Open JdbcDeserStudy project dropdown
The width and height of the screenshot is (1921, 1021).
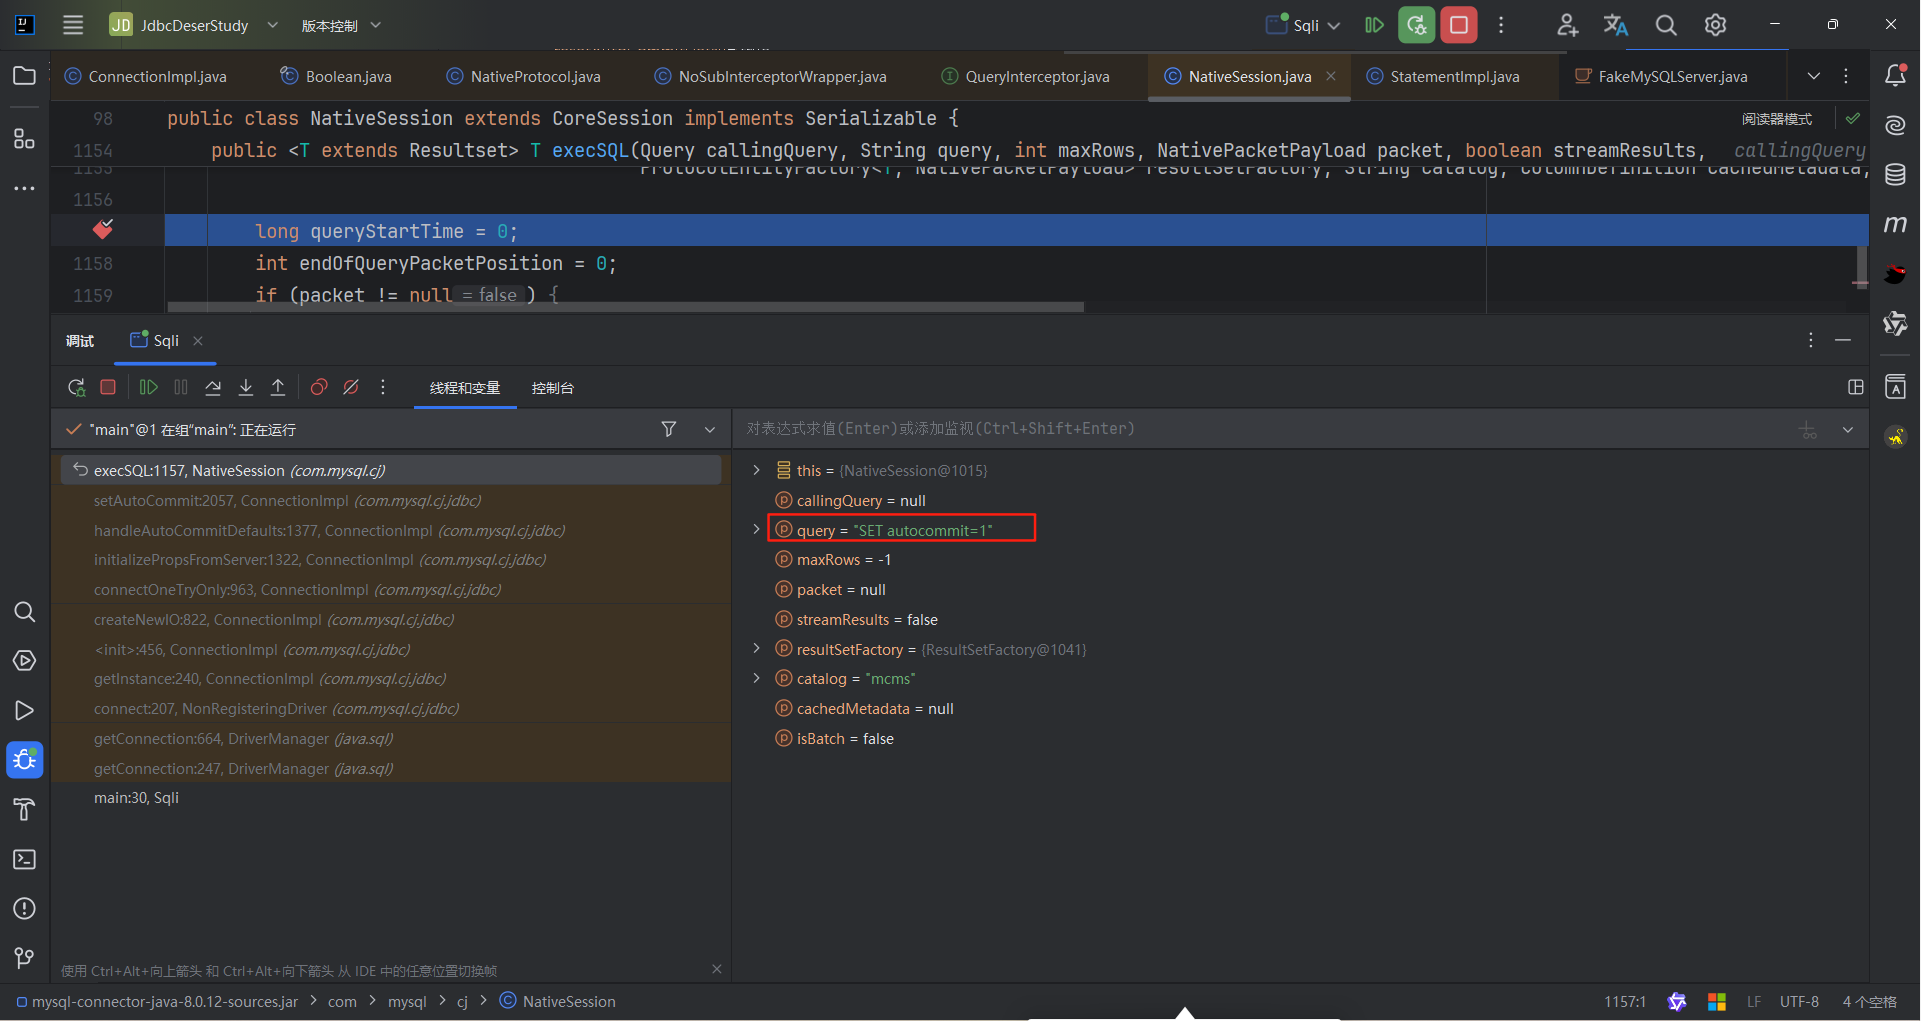click(194, 25)
